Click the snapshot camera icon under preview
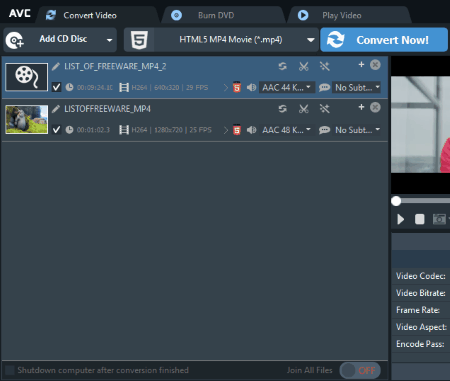The image size is (450, 381). click(439, 219)
